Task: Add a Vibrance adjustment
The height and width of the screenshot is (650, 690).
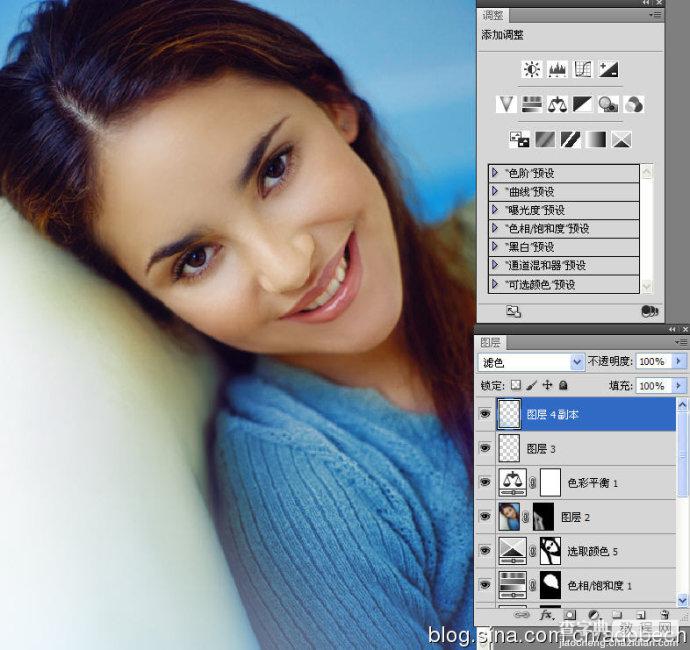Action: (506, 105)
